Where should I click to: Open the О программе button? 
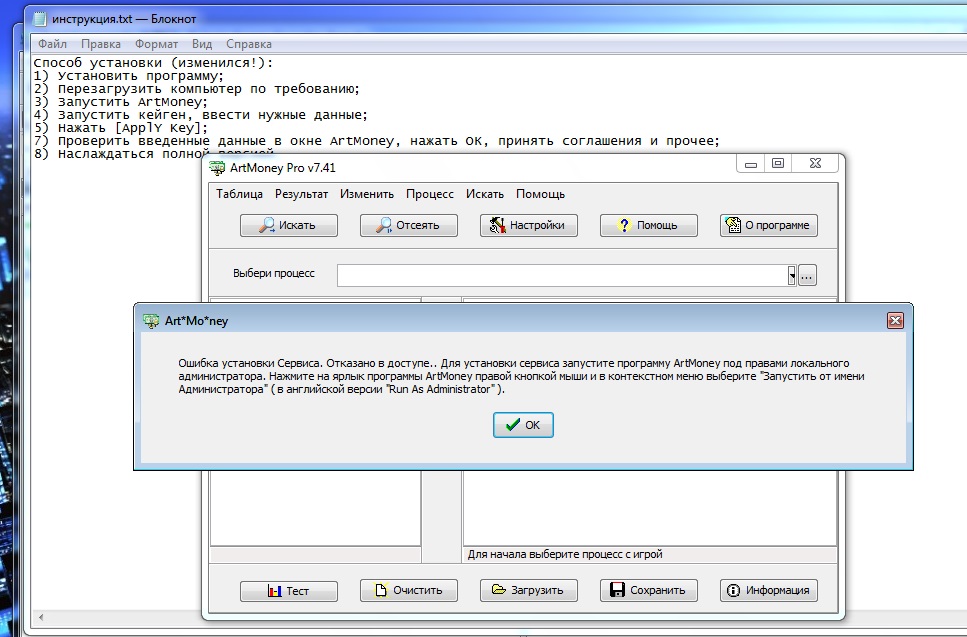point(768,225)
